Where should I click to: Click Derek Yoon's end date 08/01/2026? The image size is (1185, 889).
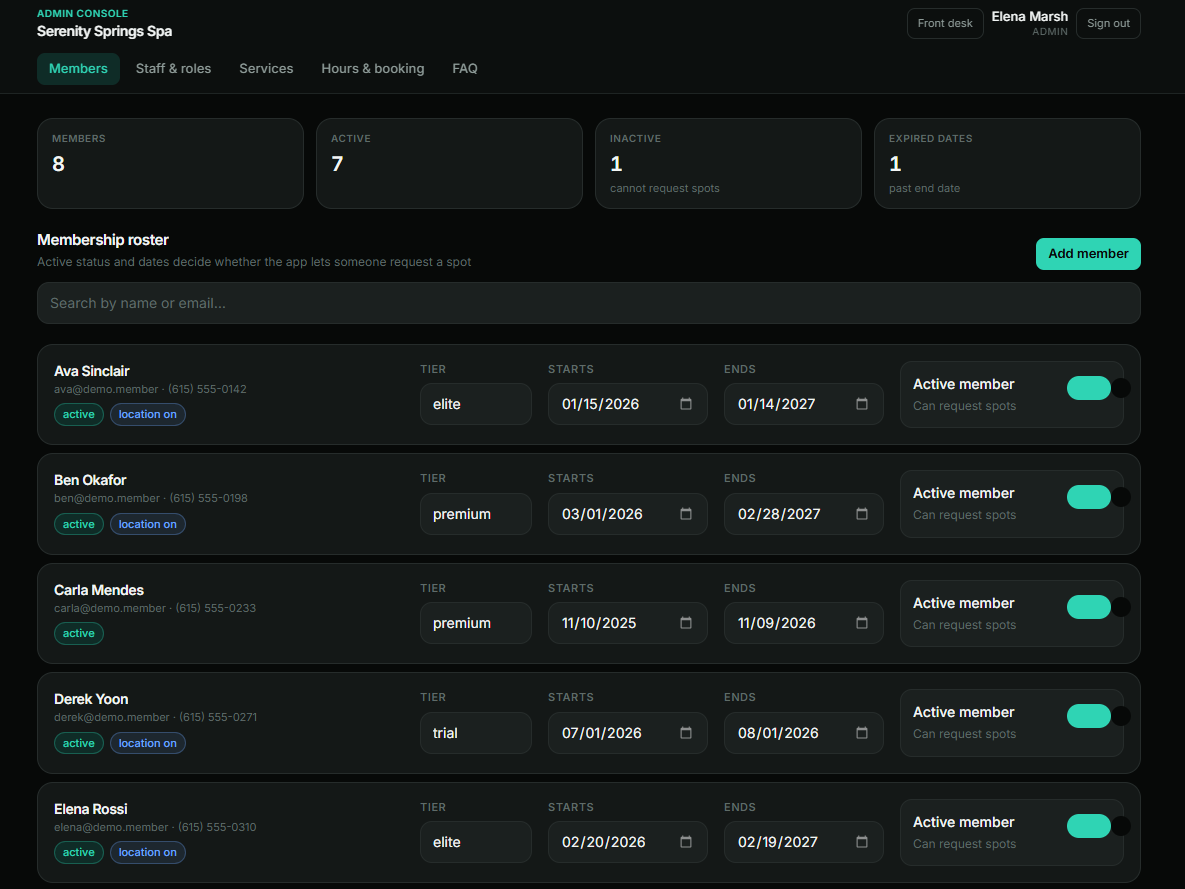[x=778, y=733]
